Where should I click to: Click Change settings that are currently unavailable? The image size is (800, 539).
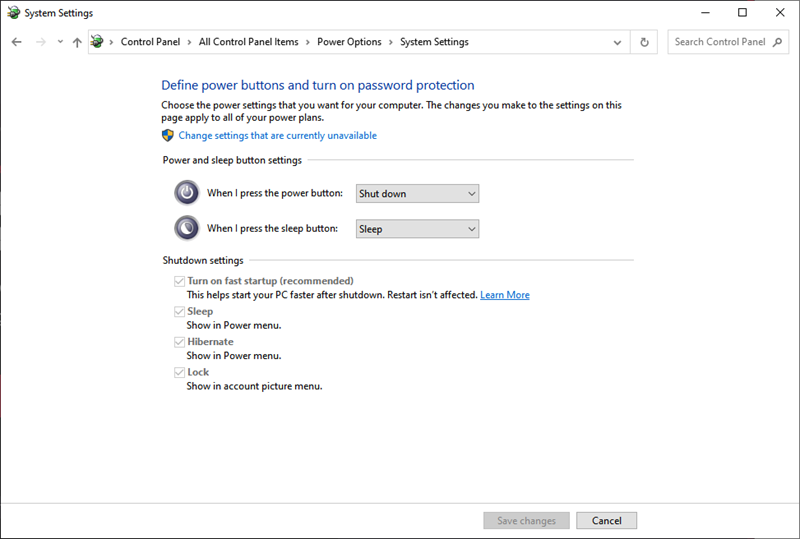[277, 136]
